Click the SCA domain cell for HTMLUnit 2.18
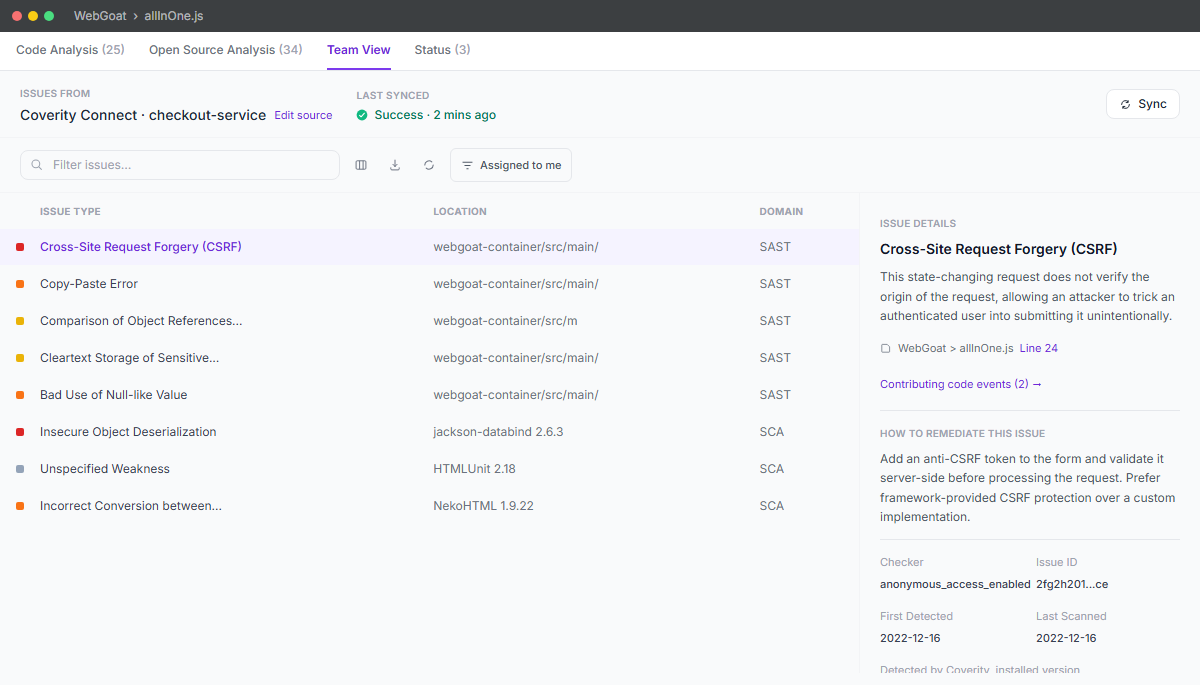This screenshot has width=1200, height=685. click(771, 469)
